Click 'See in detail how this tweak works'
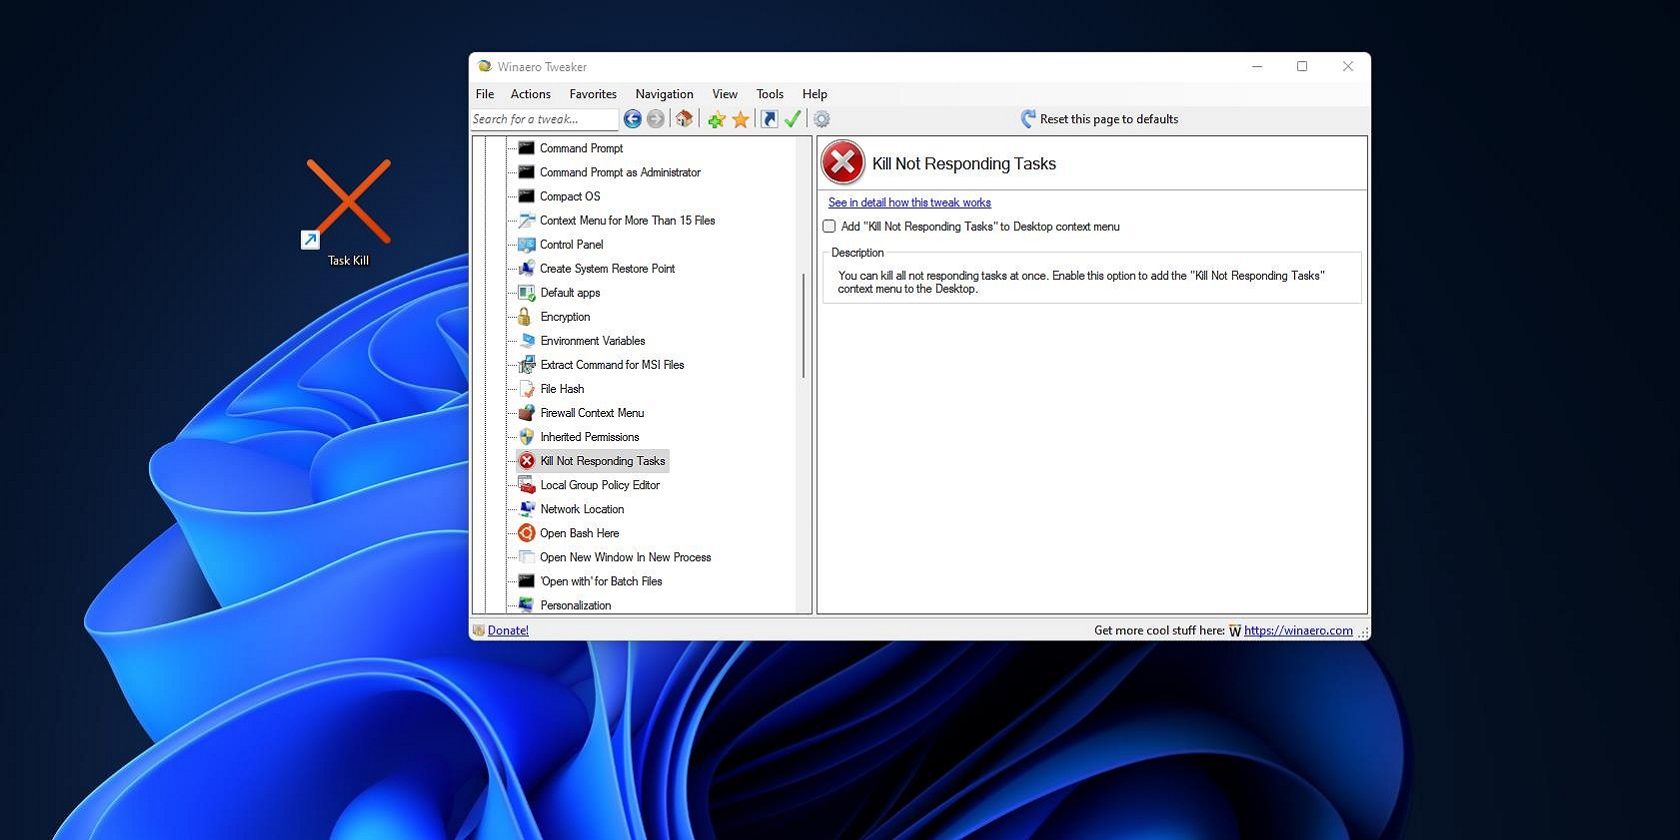Image resolution: width=1680 pixels, height=840 pixels. [909, 203]
